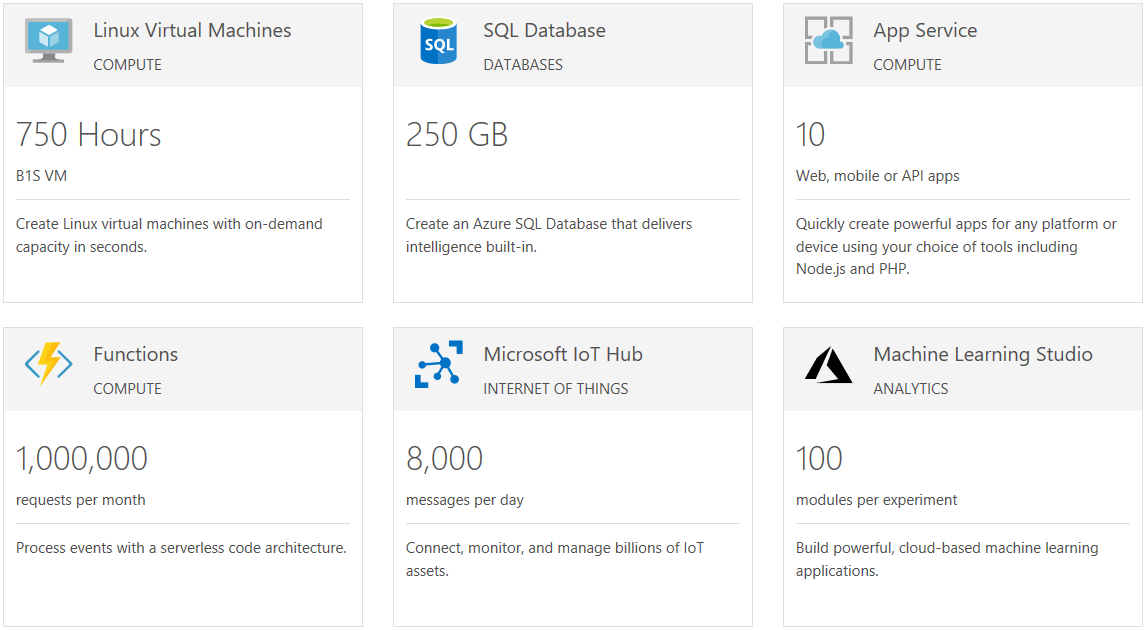Click the Microsoft IoT Hub icon
This screenshot has height=630, width=1146.
pyautogui.click(x=438, y=364)
